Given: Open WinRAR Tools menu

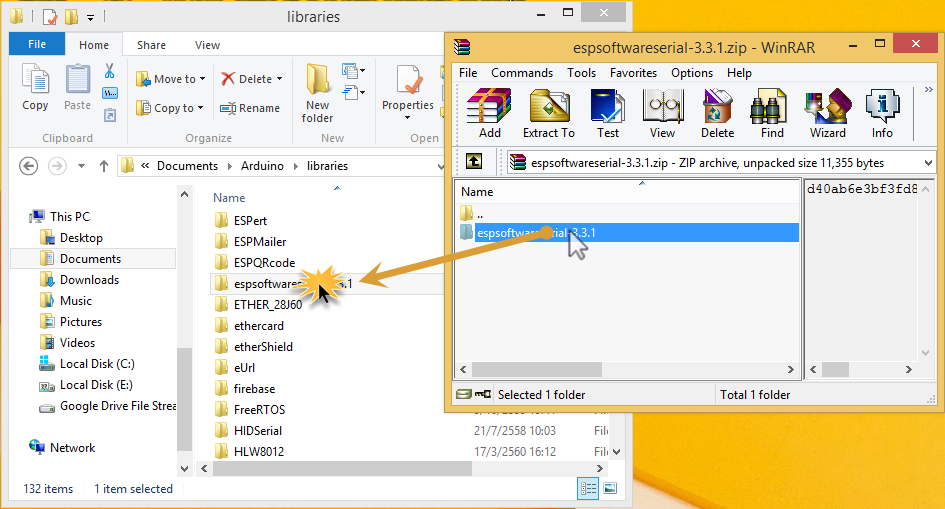Looking at the screenshot, I should [x=581, y=73].
